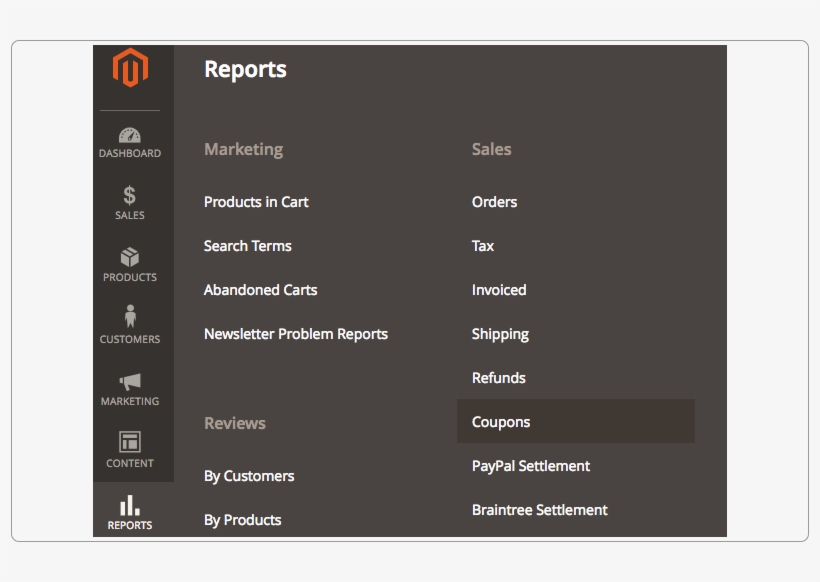Open the Products section icon

(131, 263)
